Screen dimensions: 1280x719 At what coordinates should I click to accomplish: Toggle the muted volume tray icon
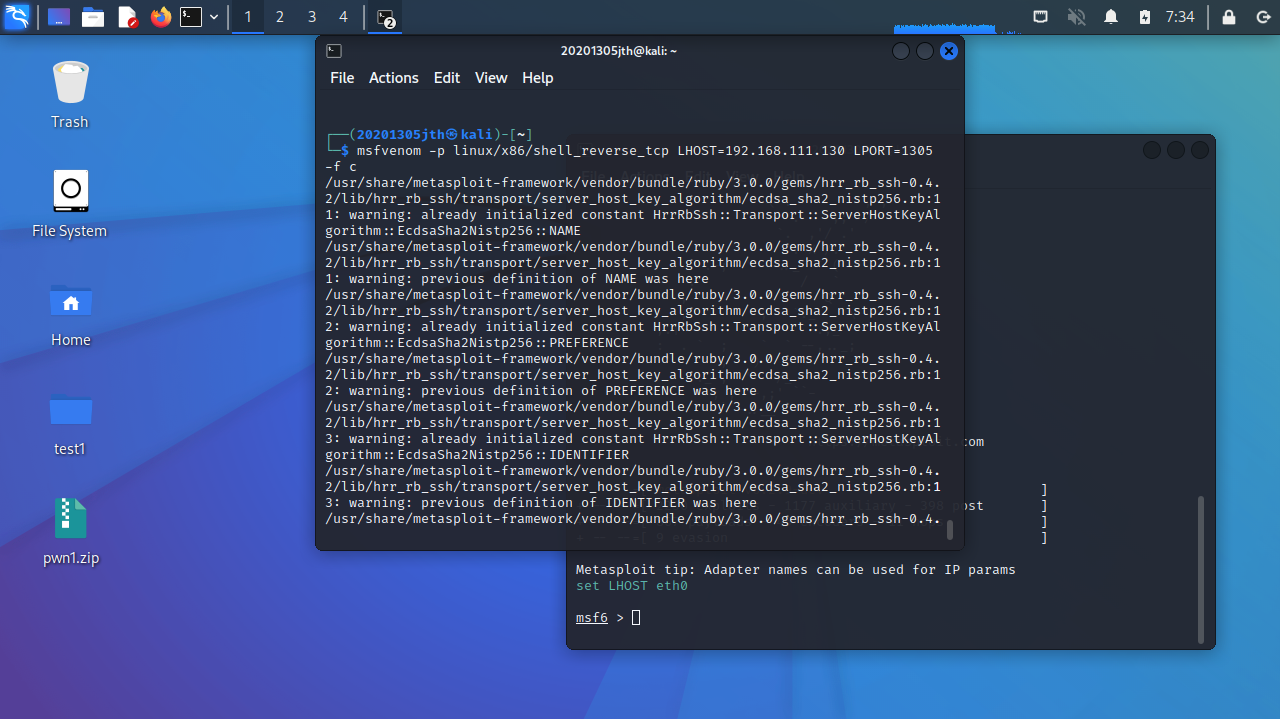pyautogui.click(x=1076, y=17)
